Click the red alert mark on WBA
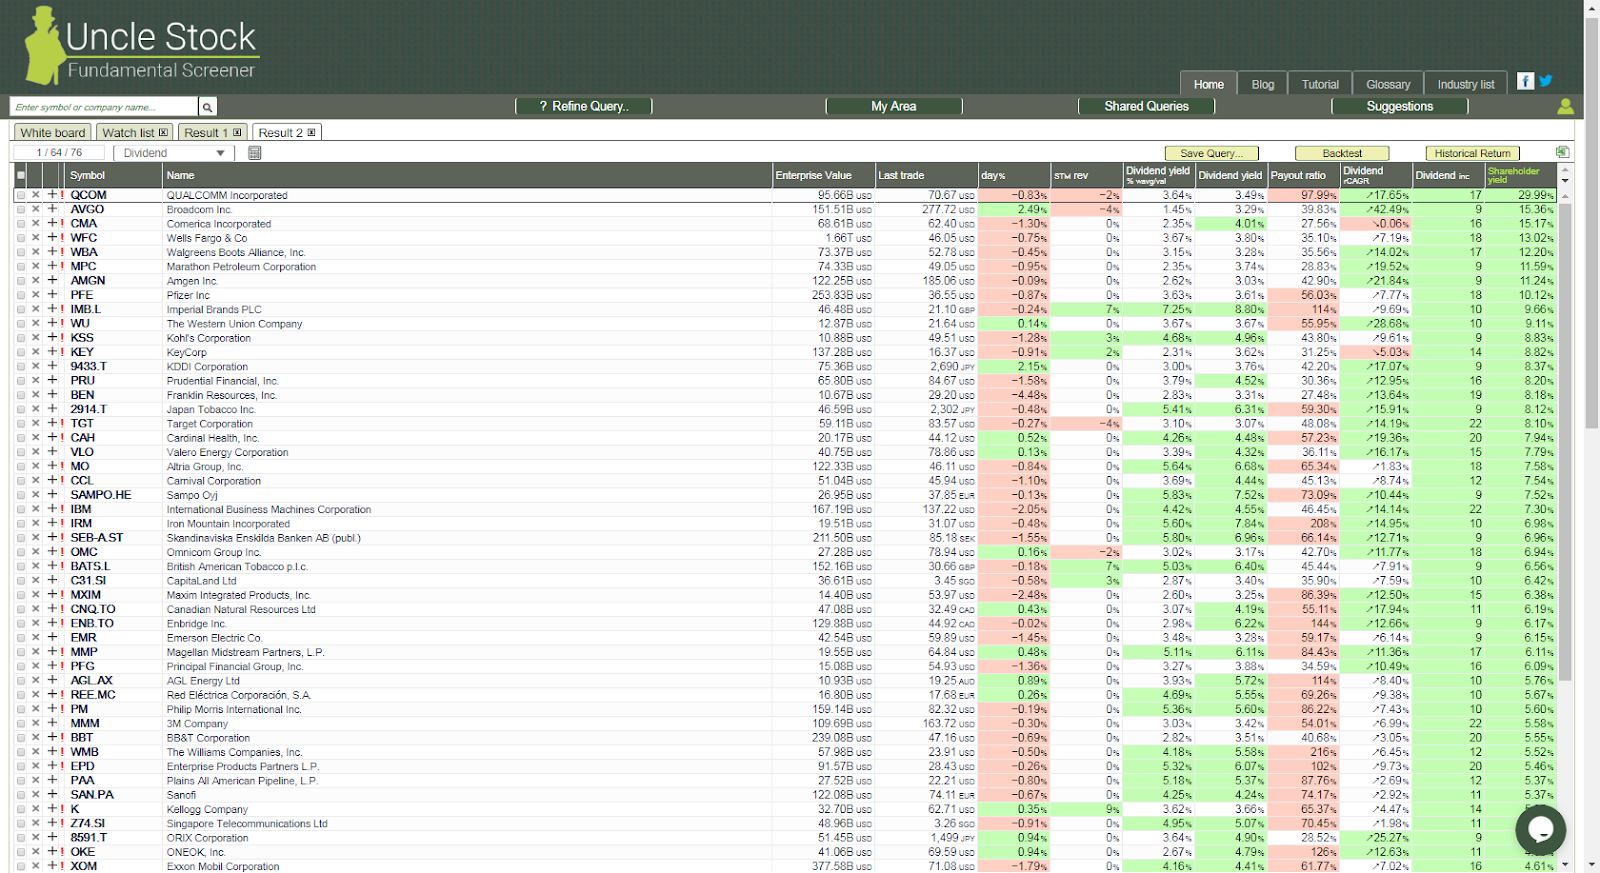 coord(62,252)
